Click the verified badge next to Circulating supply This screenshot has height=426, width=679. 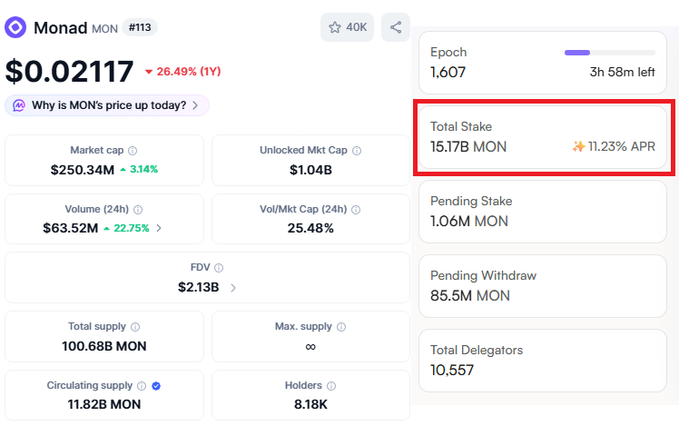pos(156,386)
